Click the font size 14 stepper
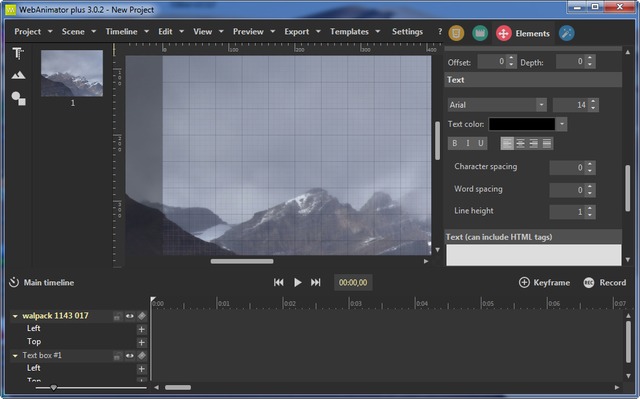640x399 pixels. click(593, 105)
